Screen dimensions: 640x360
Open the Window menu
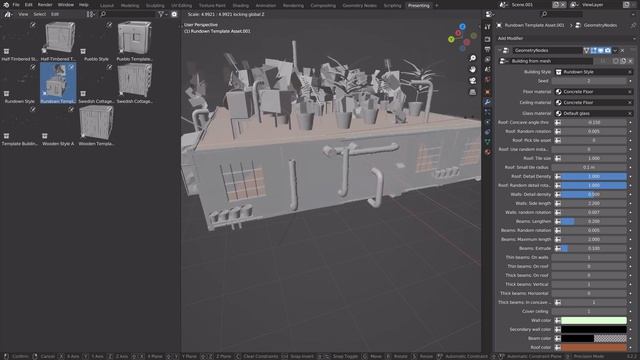tap(66, 5)
